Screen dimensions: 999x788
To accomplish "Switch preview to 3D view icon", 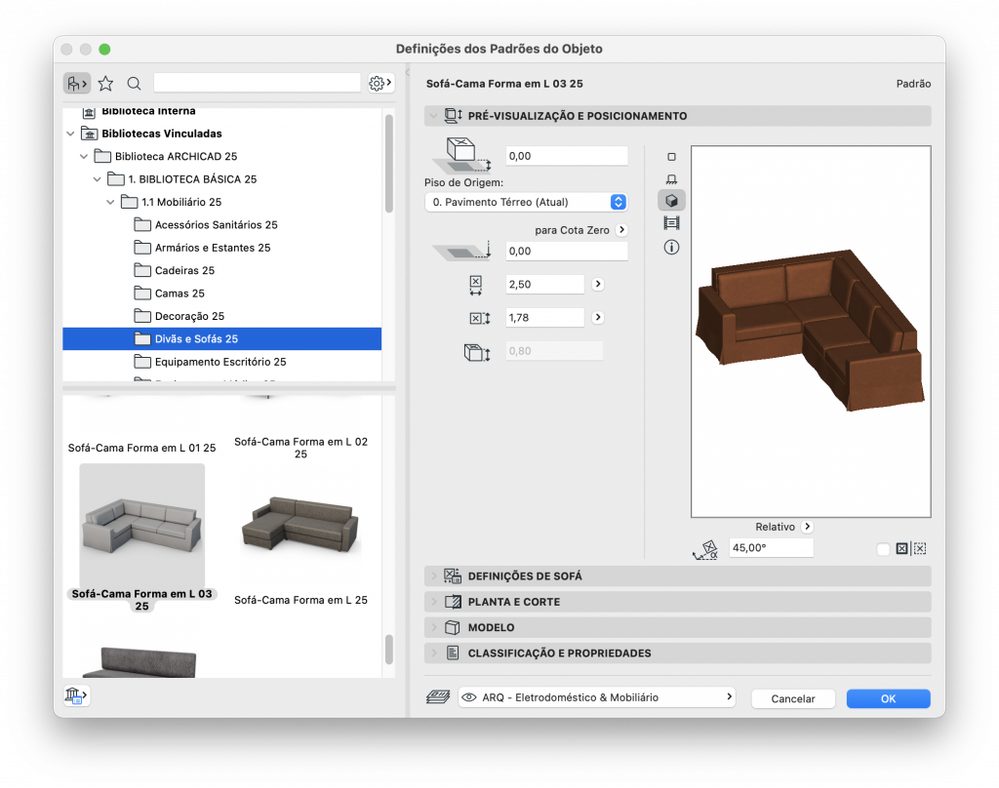I will pos(671,201).
